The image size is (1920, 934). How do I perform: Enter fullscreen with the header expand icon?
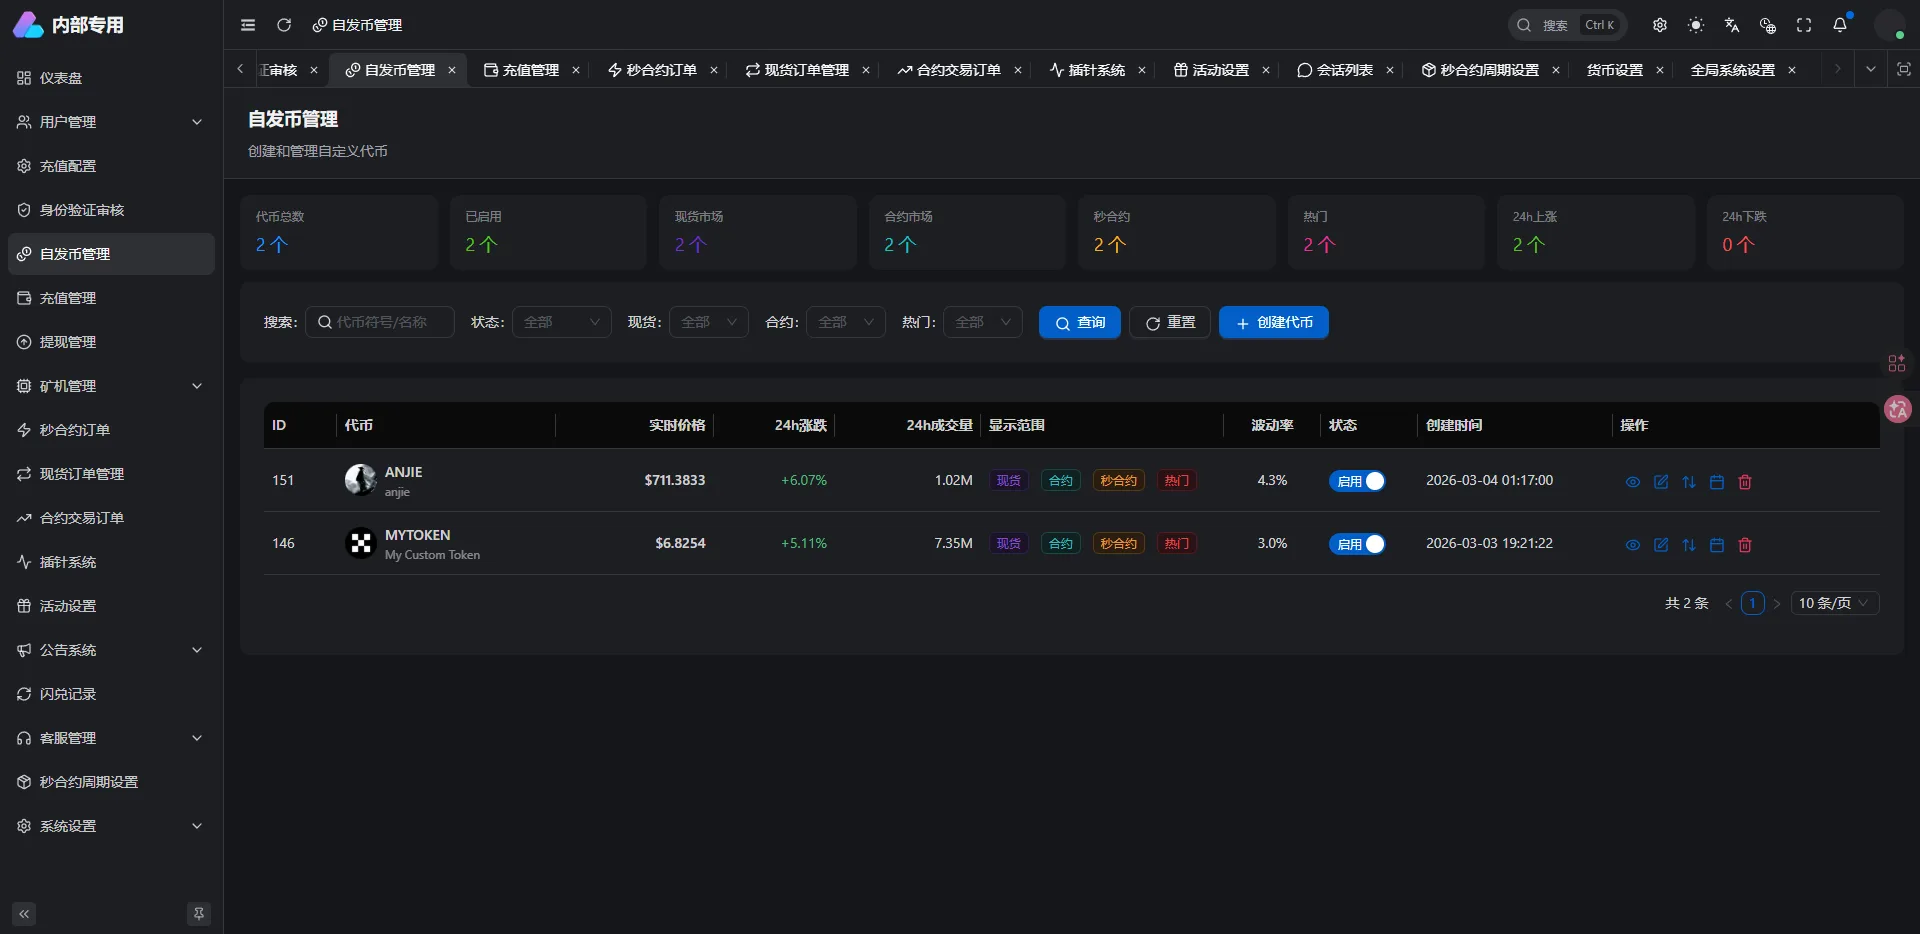coord(1804,25)
